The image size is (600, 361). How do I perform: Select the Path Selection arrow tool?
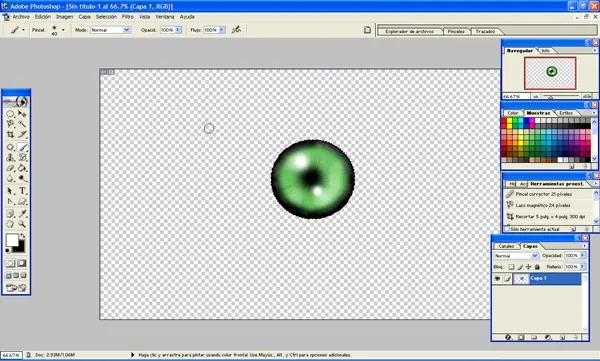(10, 191)
